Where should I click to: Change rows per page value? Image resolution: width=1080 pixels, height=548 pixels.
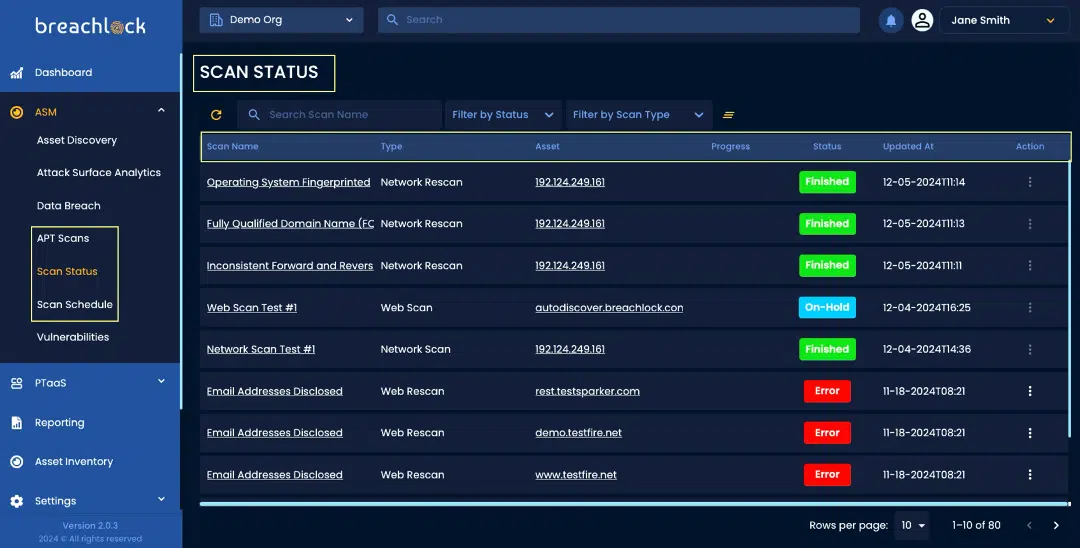912,525
